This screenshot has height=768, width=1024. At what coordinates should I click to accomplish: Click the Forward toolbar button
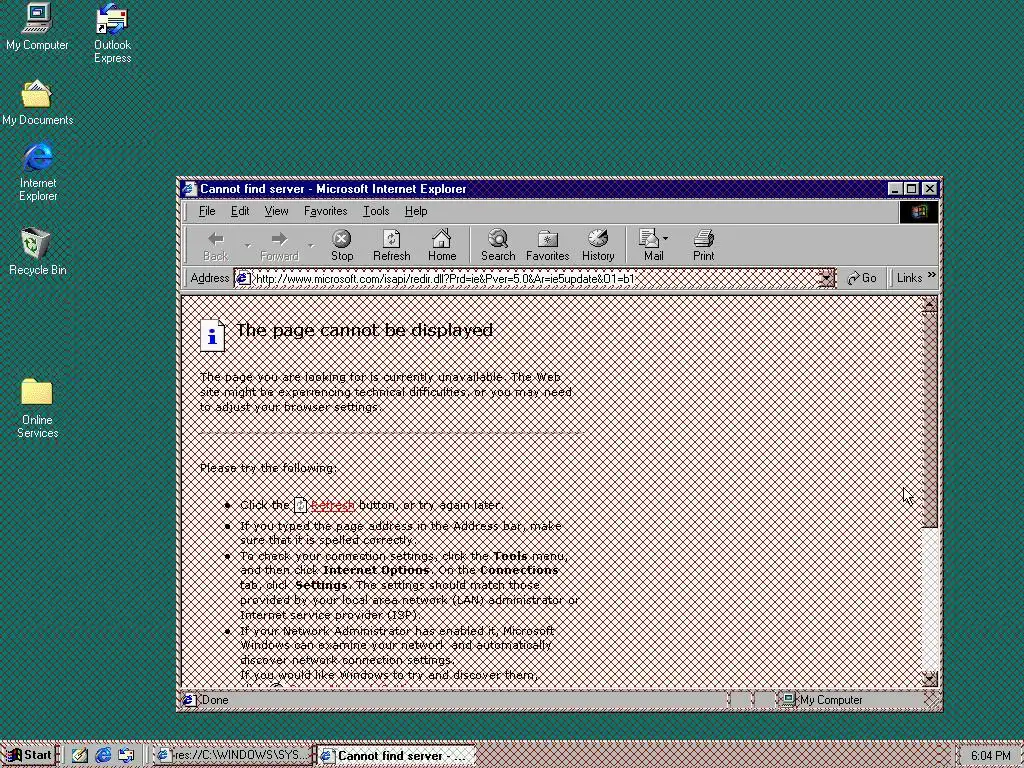pos(280,246)
